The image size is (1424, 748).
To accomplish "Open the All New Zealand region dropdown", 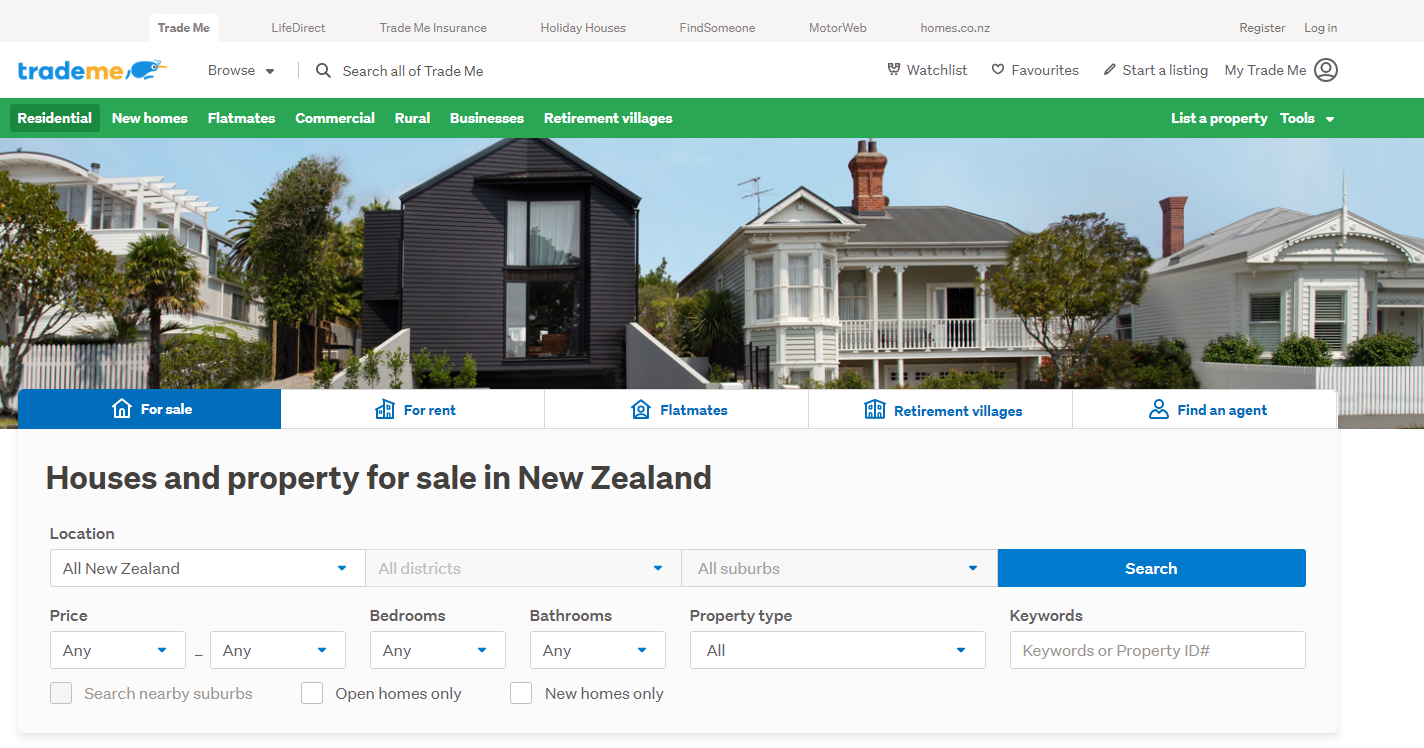I will (207, 568).
